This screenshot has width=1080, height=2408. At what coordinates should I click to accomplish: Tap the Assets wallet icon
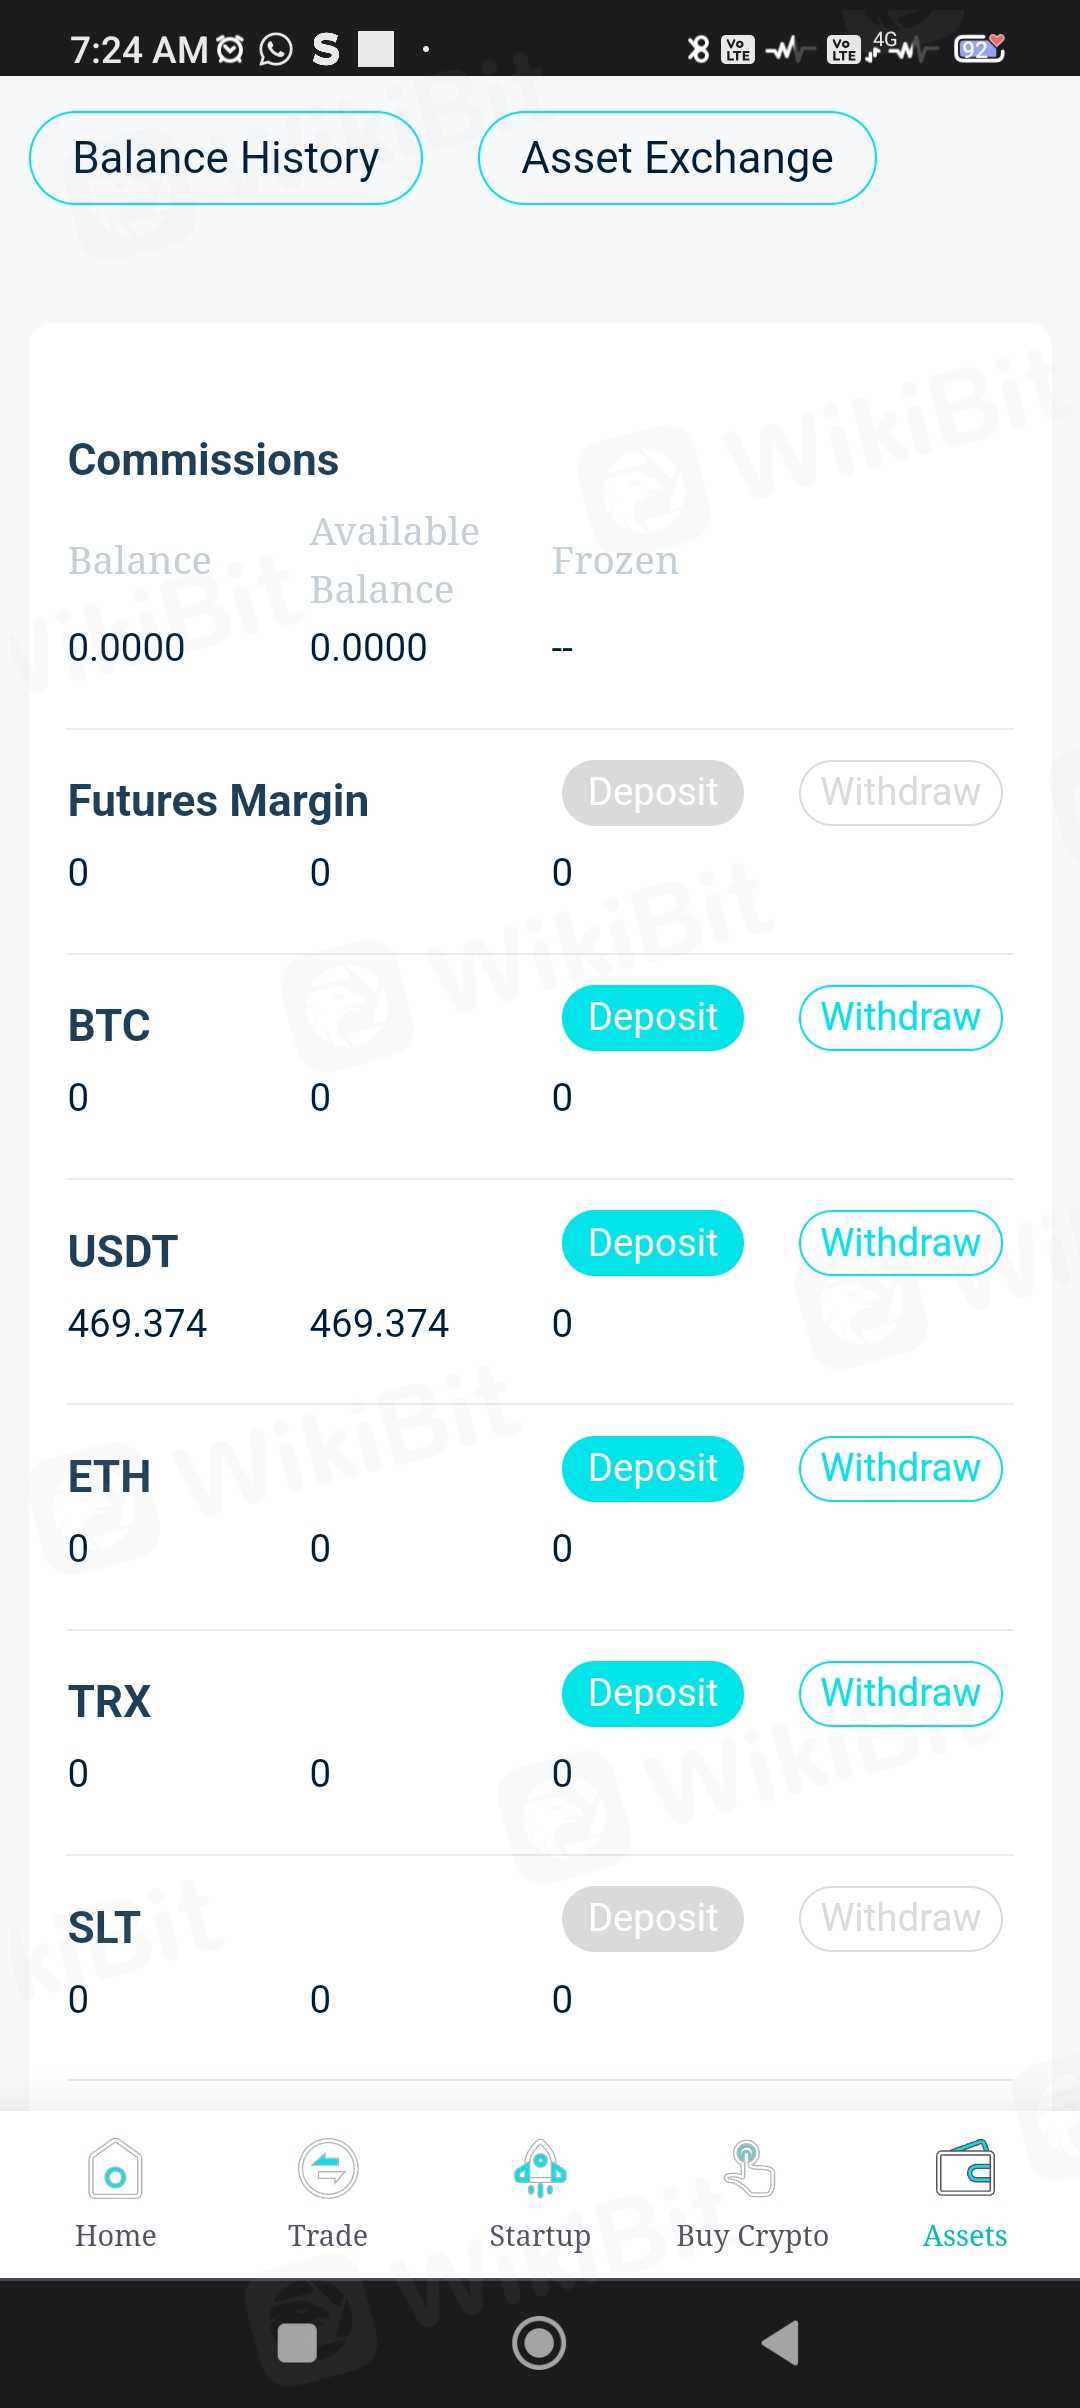point(965,2170)
